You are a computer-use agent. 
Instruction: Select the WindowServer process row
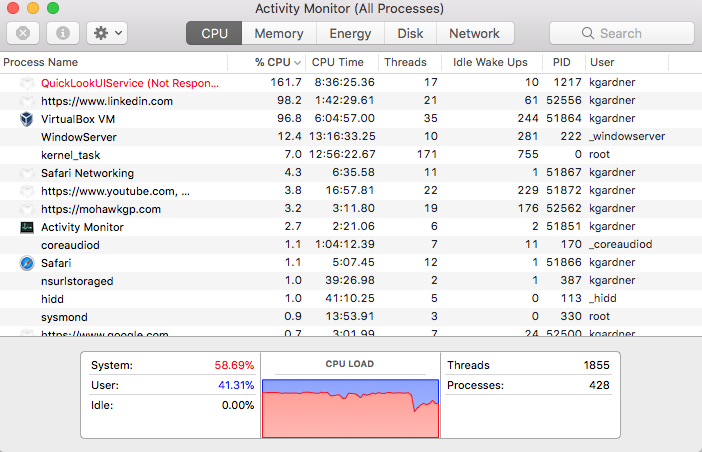coord(351,137)
